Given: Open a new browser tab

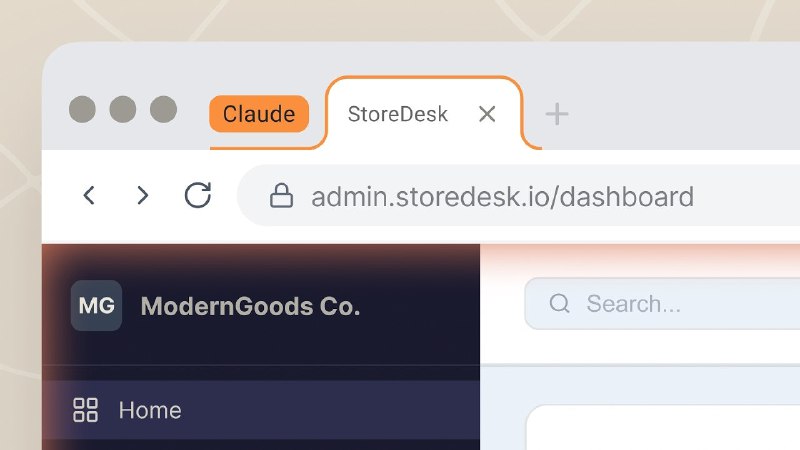Looking at the screenshot, I should coord(557,114).
